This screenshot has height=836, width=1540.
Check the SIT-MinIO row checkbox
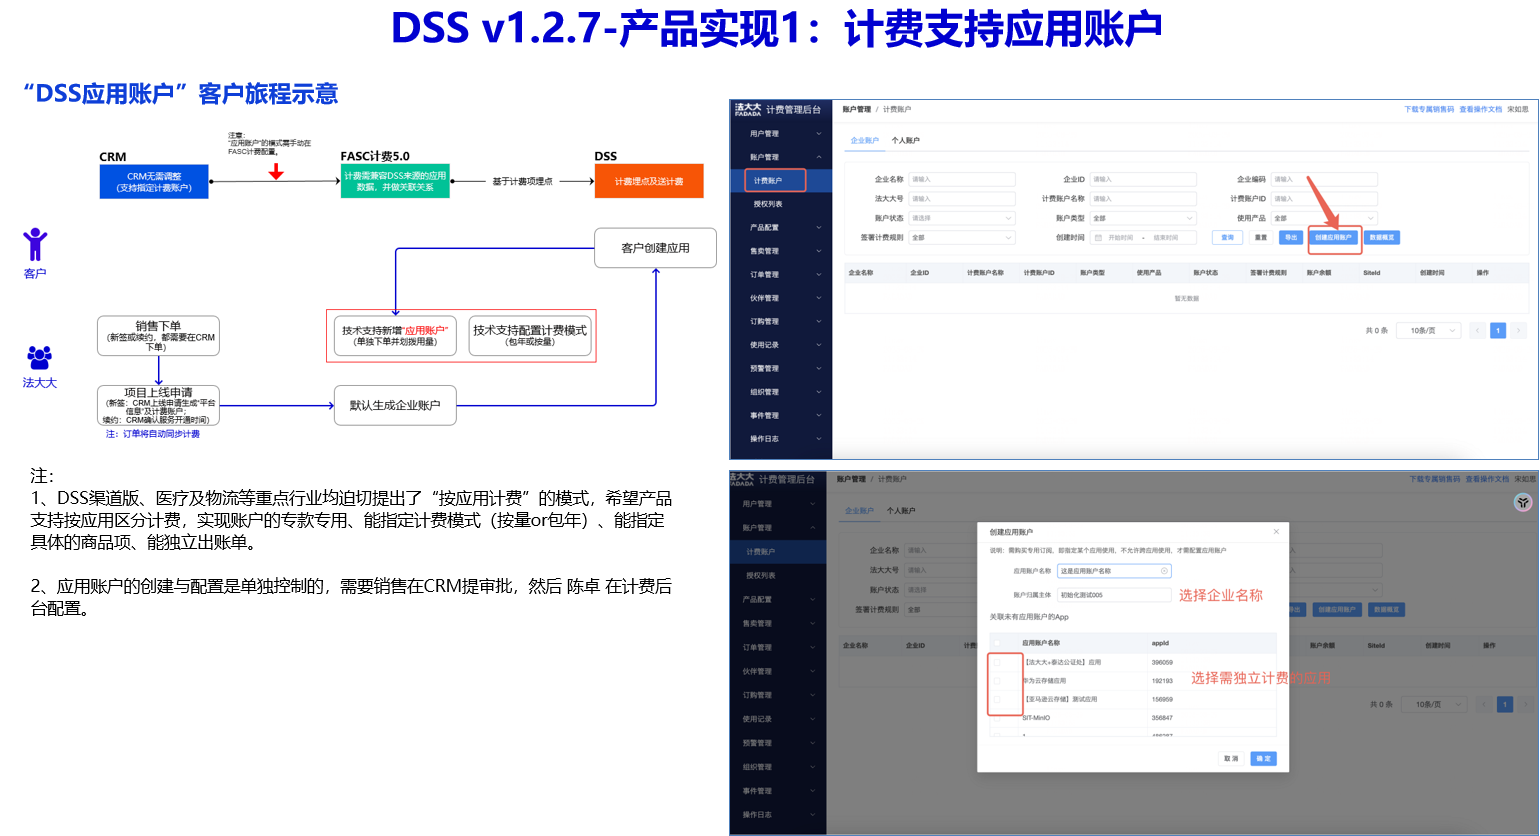[x=997, y=718]
